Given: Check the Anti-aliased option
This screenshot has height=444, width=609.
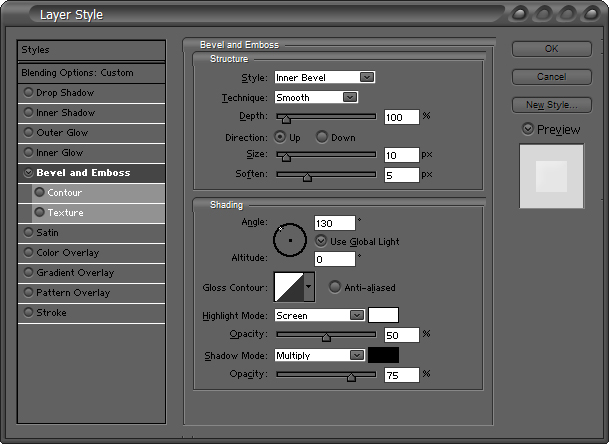Looking at the screenshot, I should coord(334,287).
